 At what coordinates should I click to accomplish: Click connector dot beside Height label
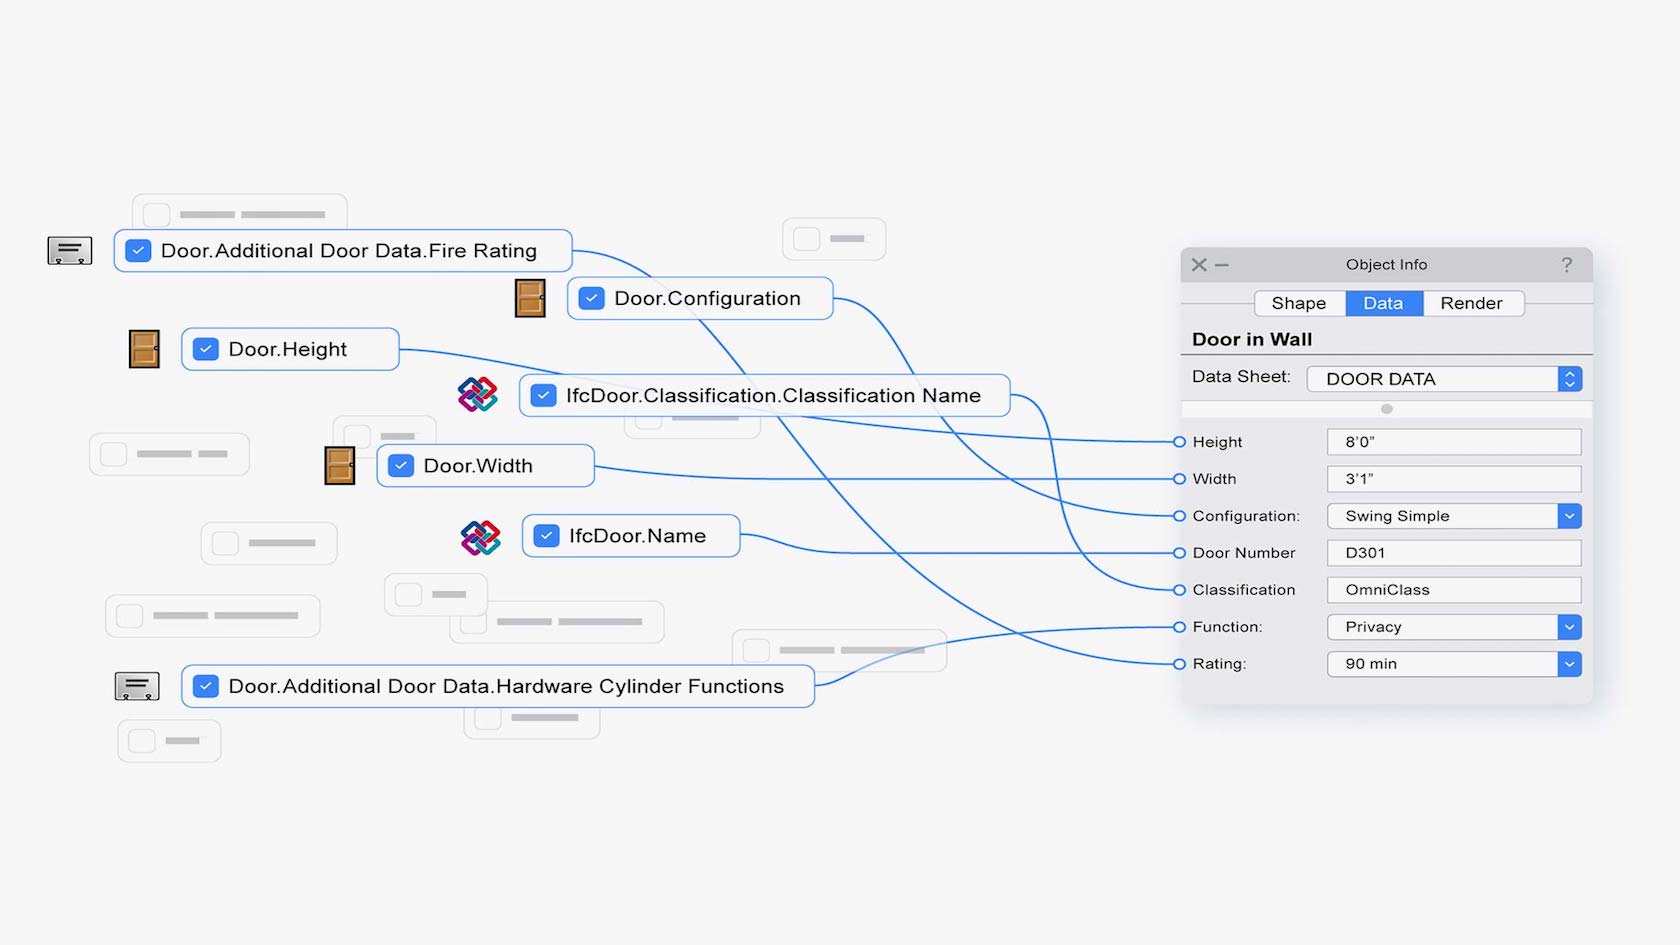point(1179,442)
